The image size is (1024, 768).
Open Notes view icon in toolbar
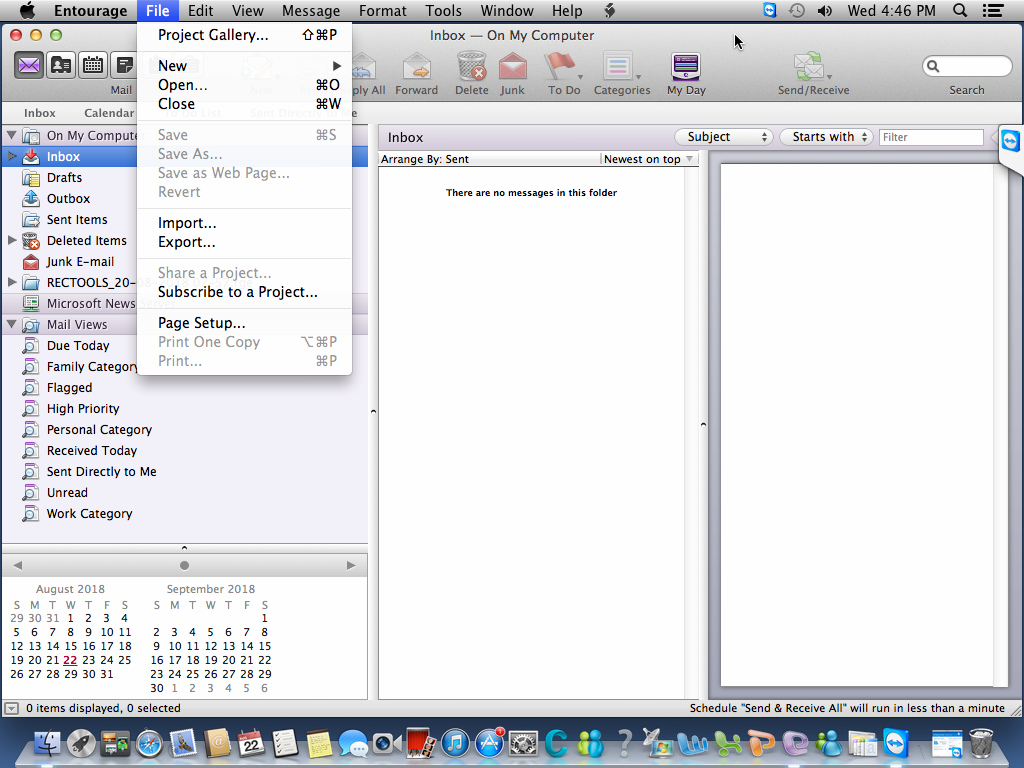(123, 65)
